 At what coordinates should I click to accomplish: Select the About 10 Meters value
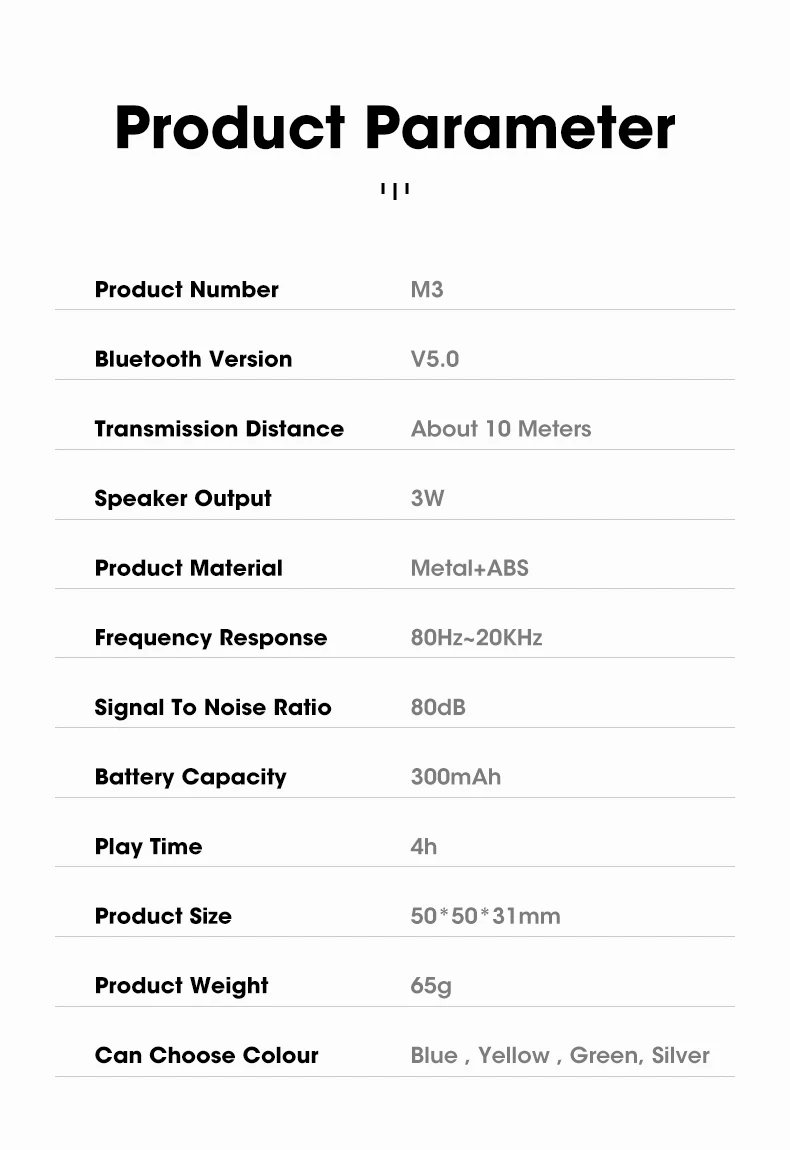[500, 429]
